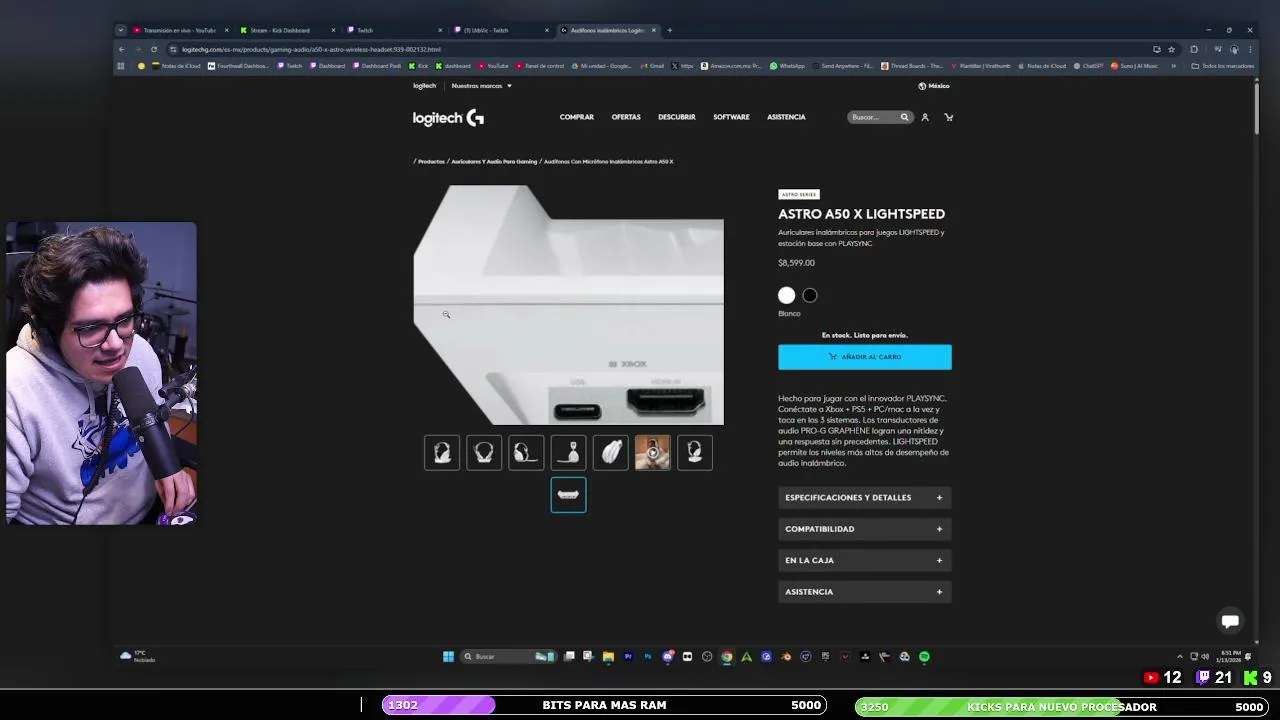
Task: Select the black color swatch
Action: 810,295
